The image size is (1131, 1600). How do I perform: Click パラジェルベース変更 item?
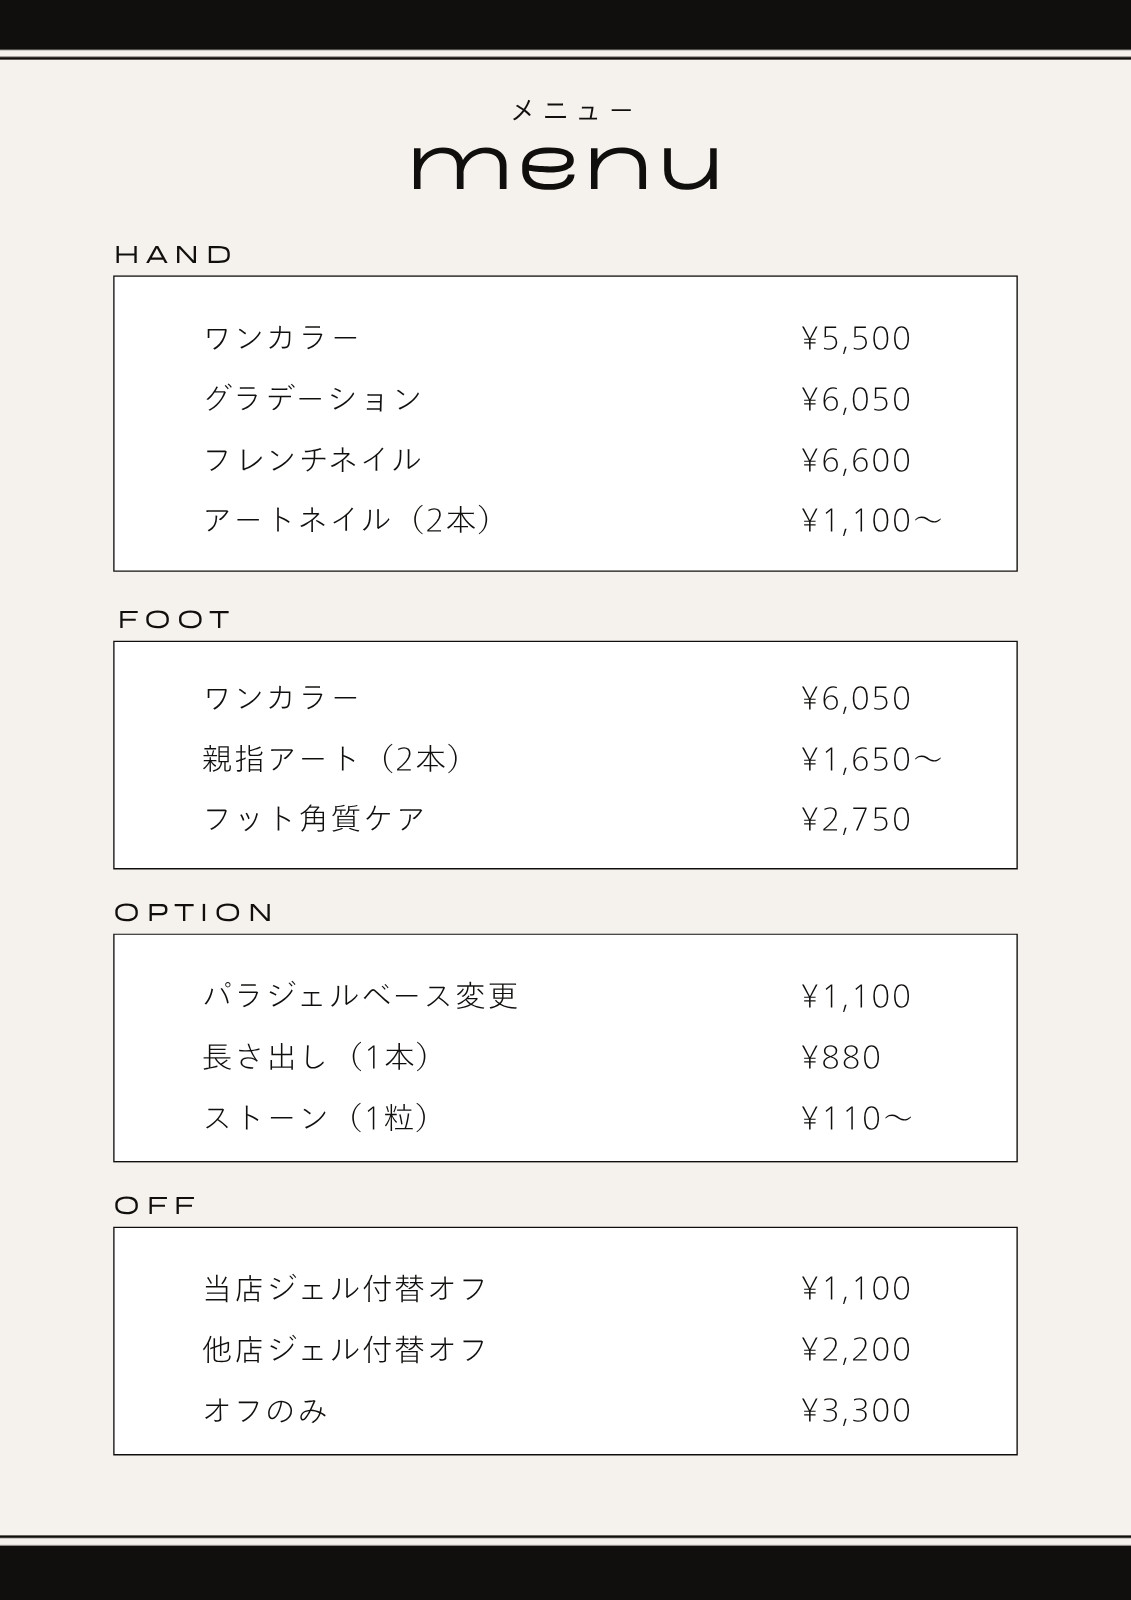(361, 996)
